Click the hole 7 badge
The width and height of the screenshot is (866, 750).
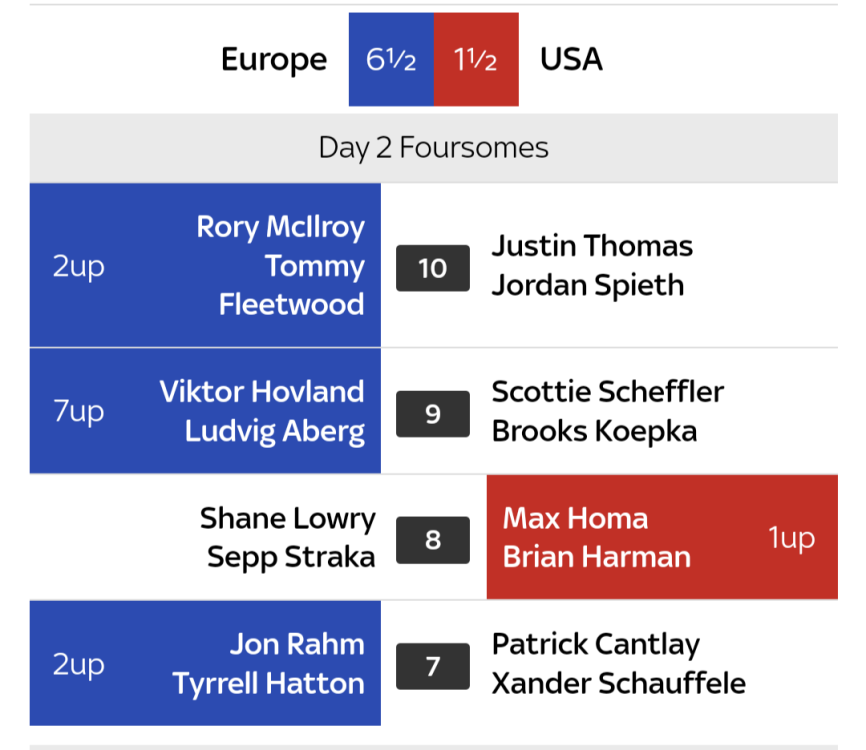(433, 666)
